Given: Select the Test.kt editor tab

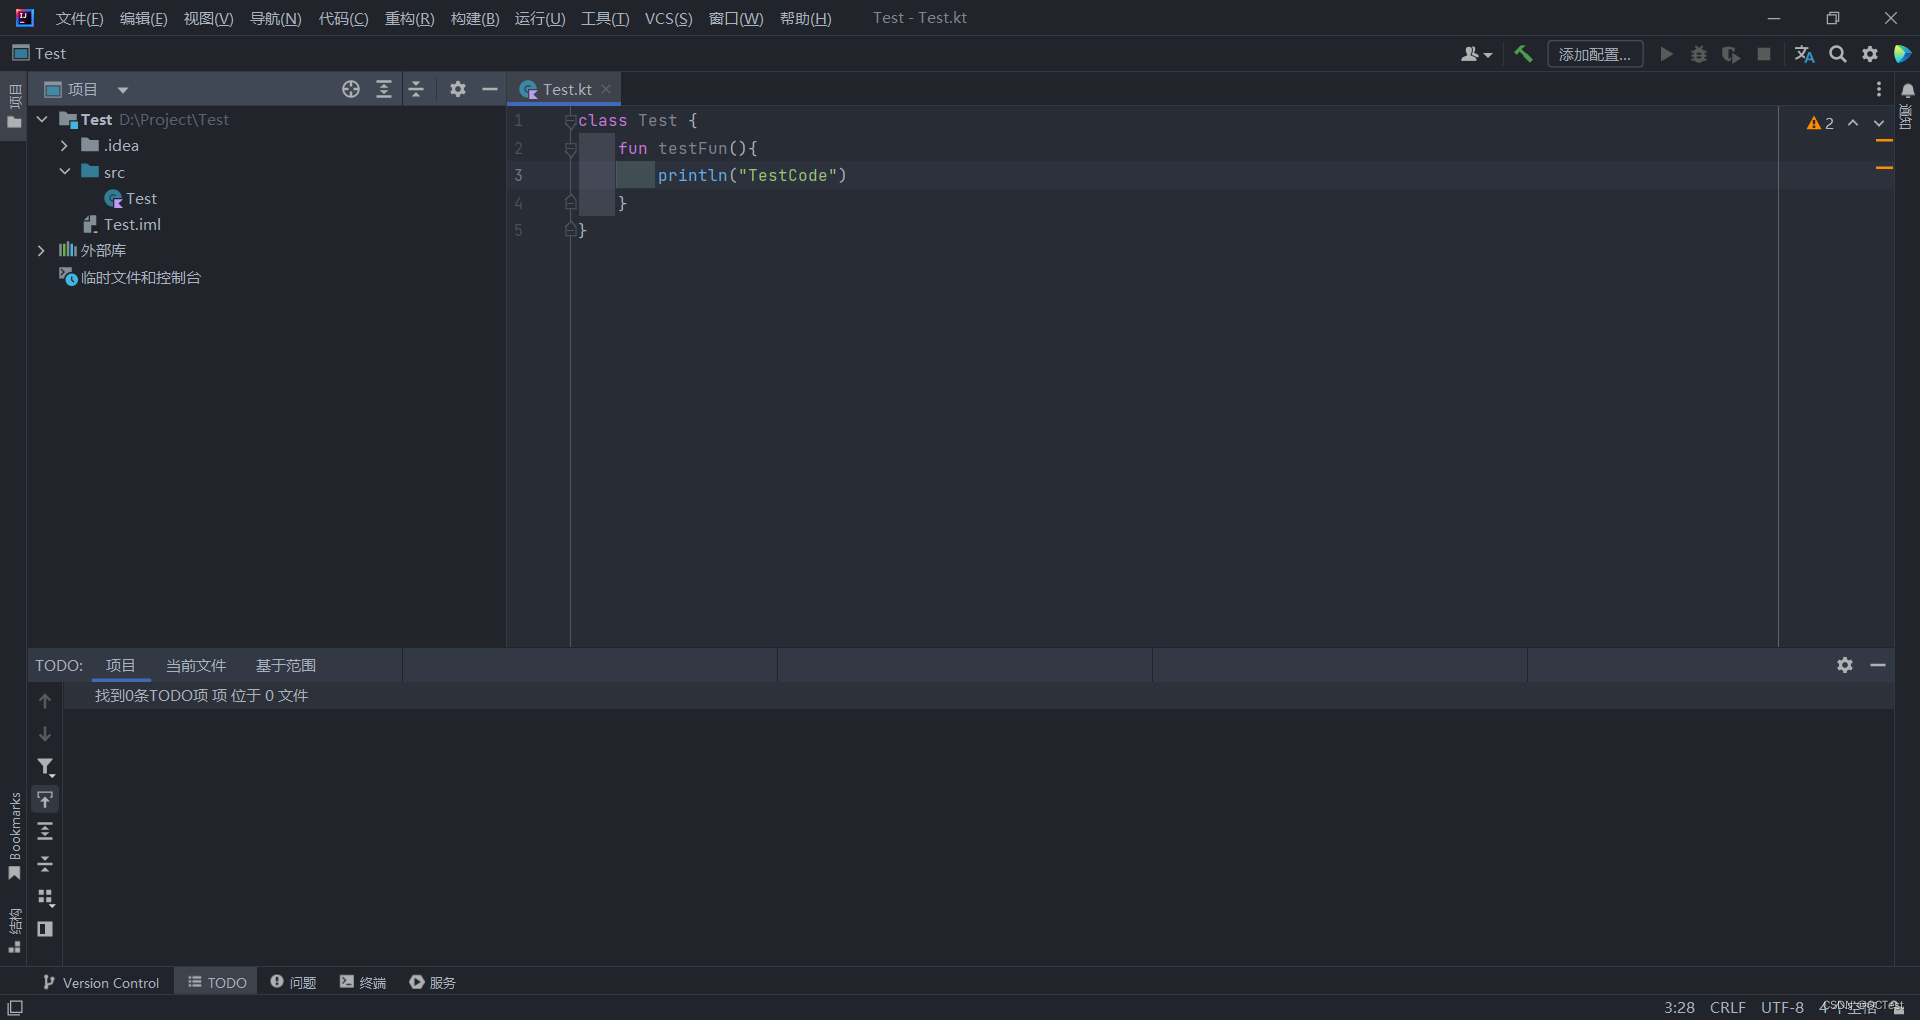Looking at the screenshot, I should pos(566,89).
